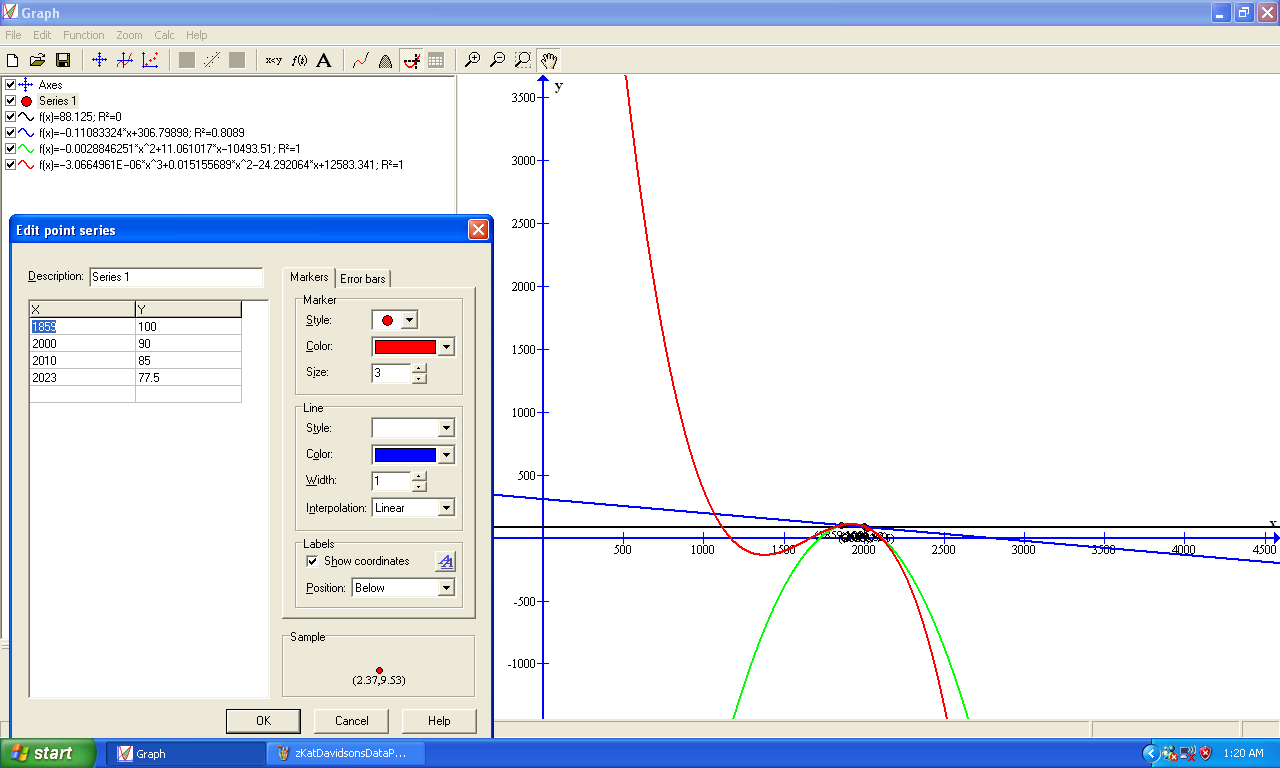Save the current graph

pos(63,60)
